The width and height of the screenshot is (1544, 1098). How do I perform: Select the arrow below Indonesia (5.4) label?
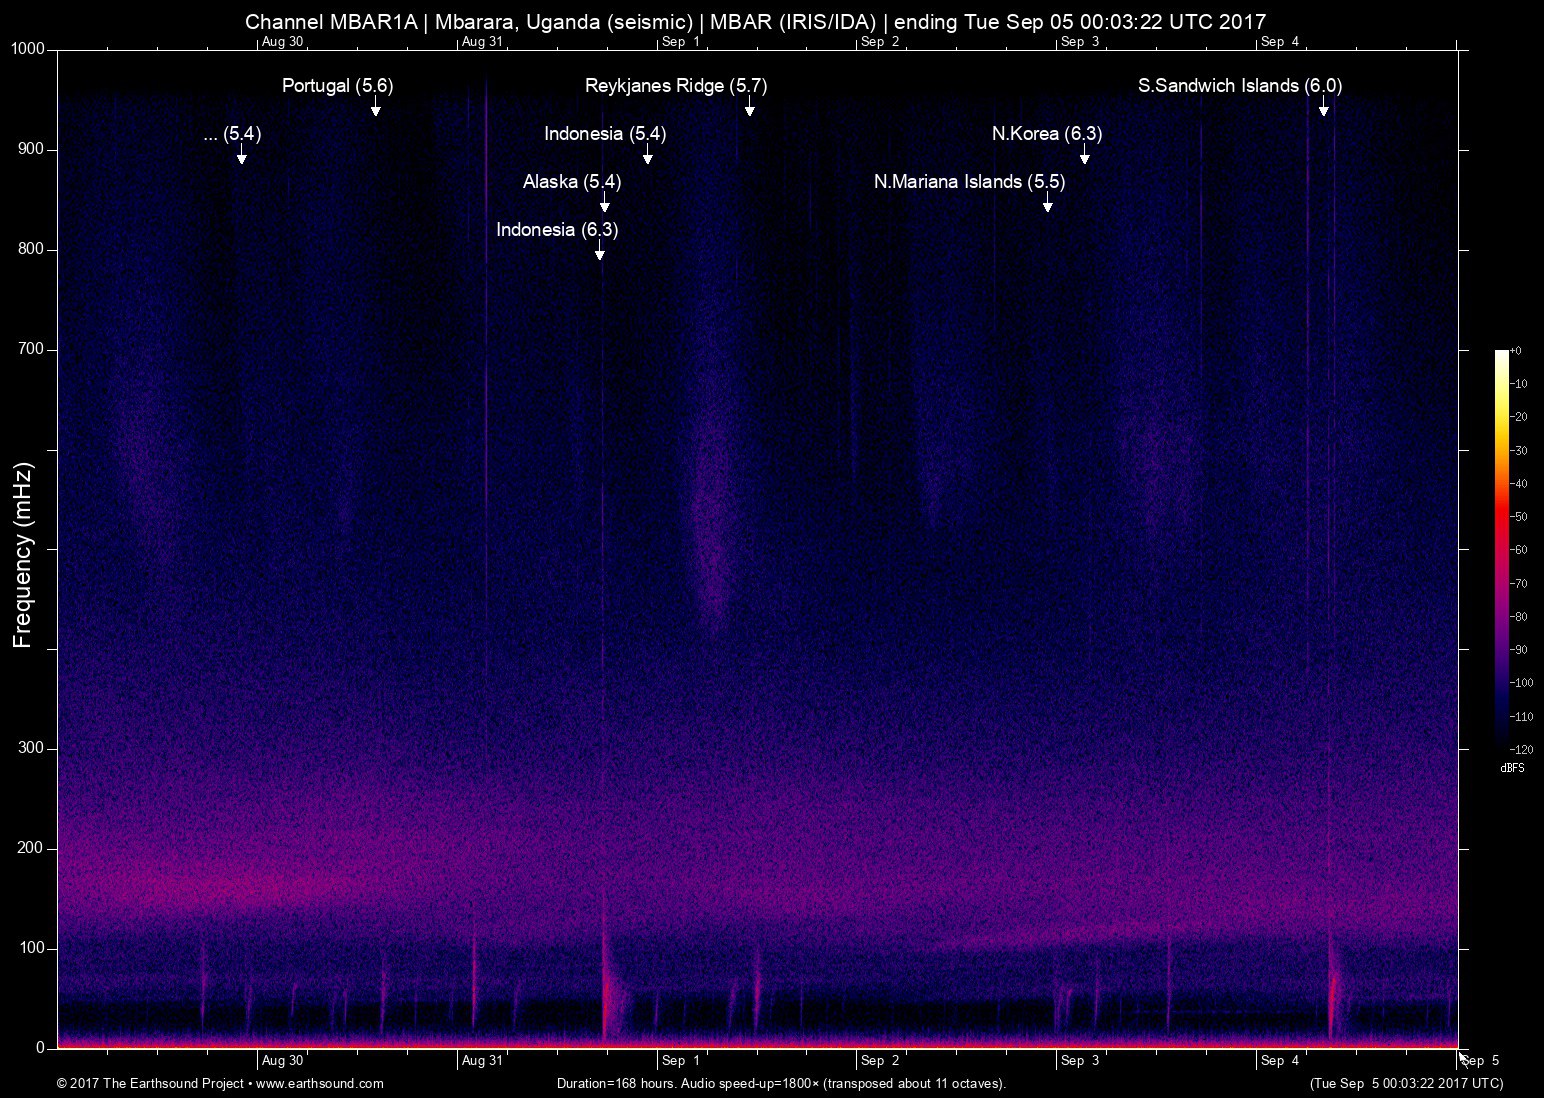[647, 156]
